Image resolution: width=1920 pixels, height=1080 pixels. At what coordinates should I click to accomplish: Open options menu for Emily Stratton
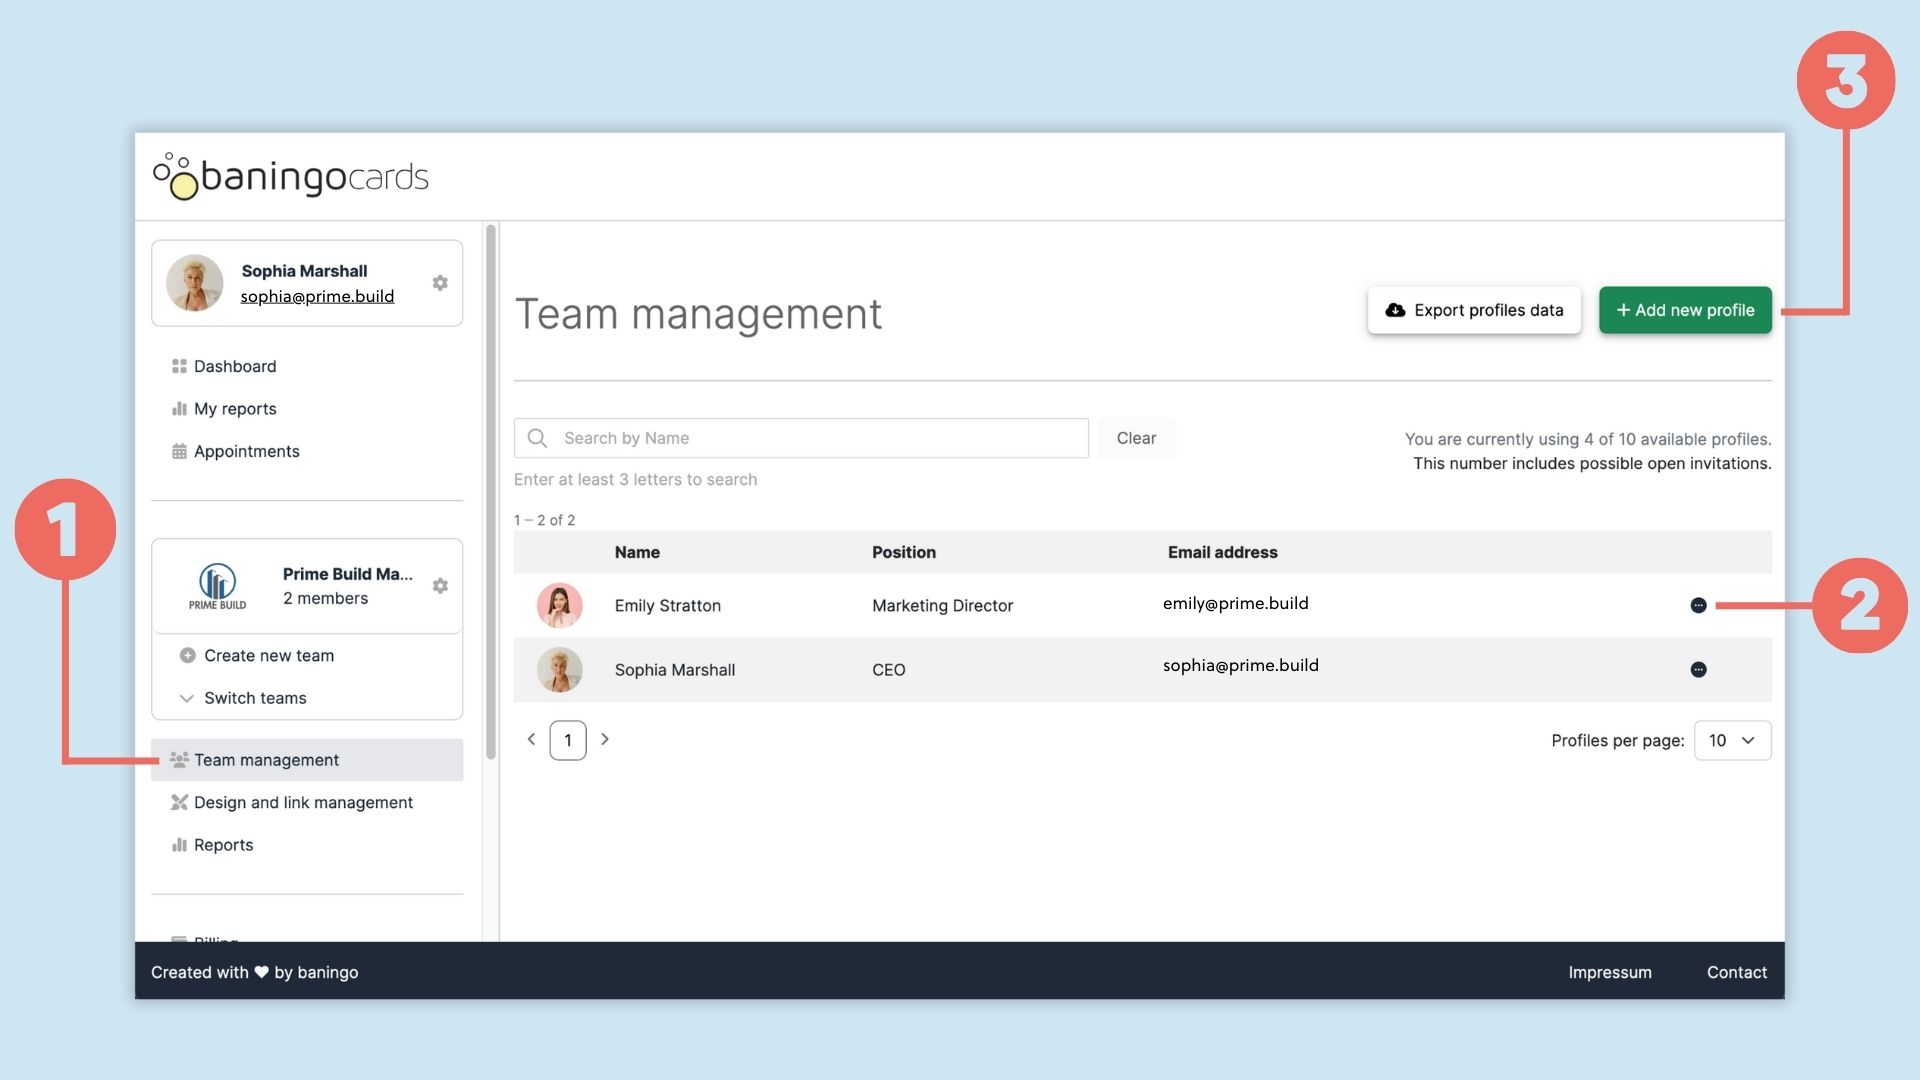tap(1698, 605)
